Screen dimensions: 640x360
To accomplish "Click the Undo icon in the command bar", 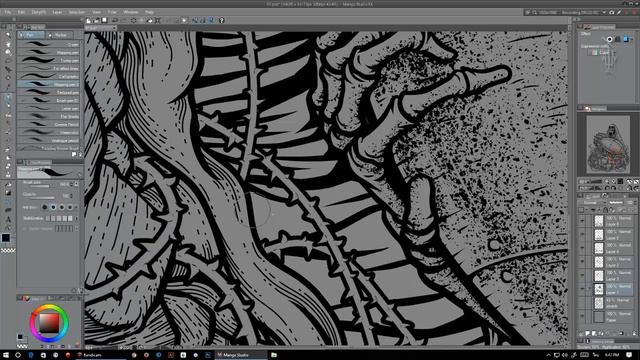I will click(x=115, y=20).
